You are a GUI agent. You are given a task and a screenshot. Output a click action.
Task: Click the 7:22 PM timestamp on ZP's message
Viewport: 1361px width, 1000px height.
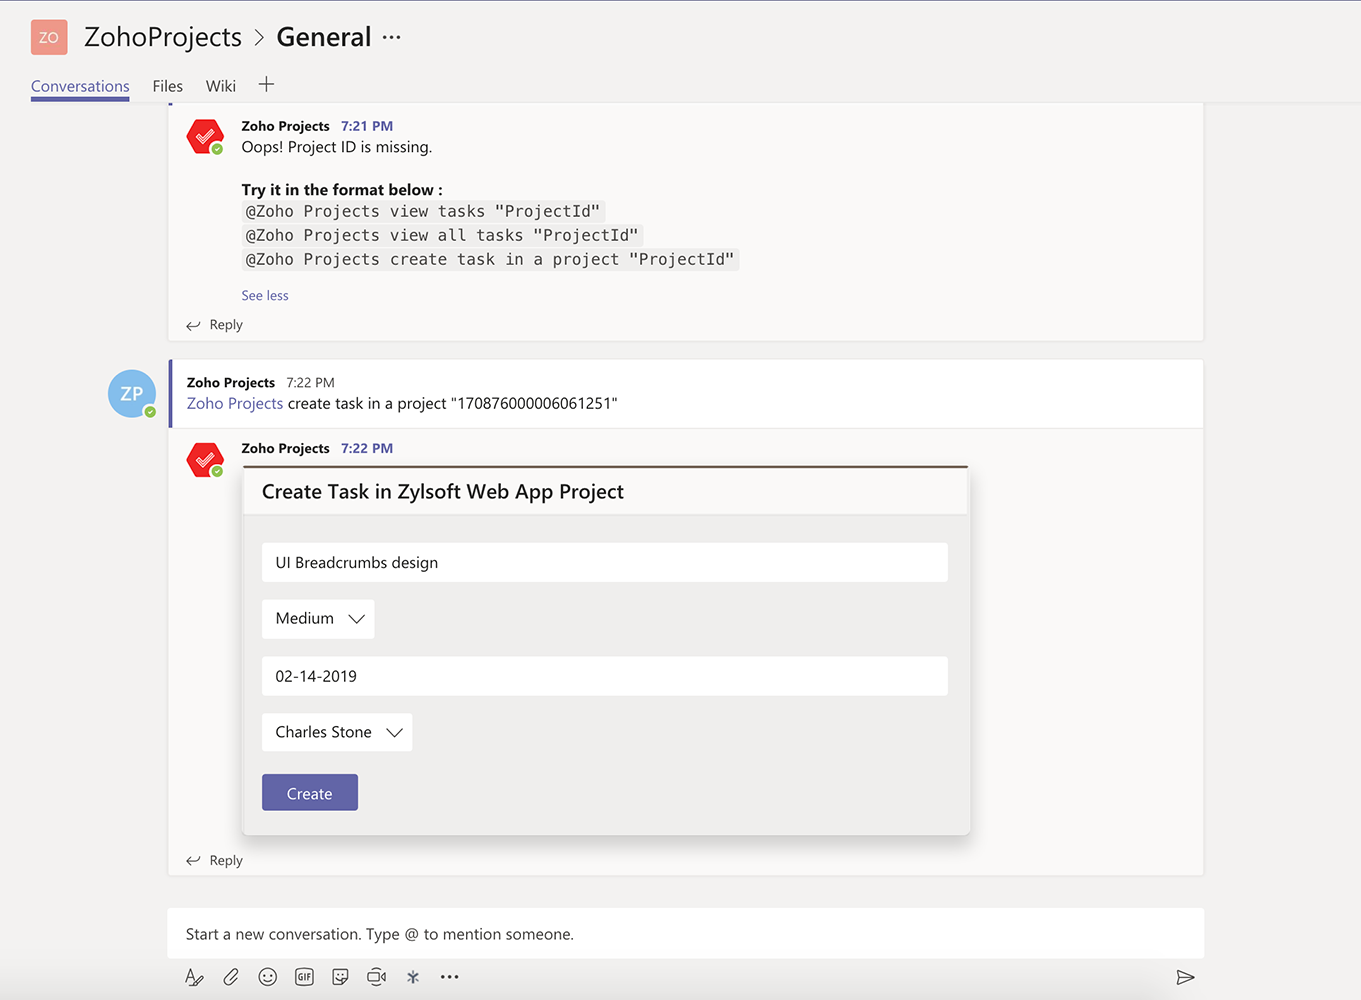coord(311,382)
